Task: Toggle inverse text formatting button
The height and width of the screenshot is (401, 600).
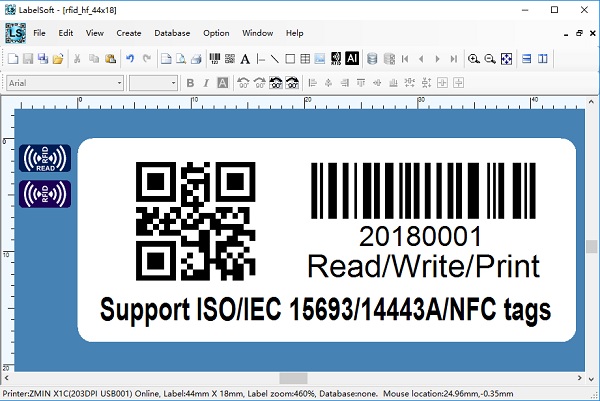Action: (222, 83)
